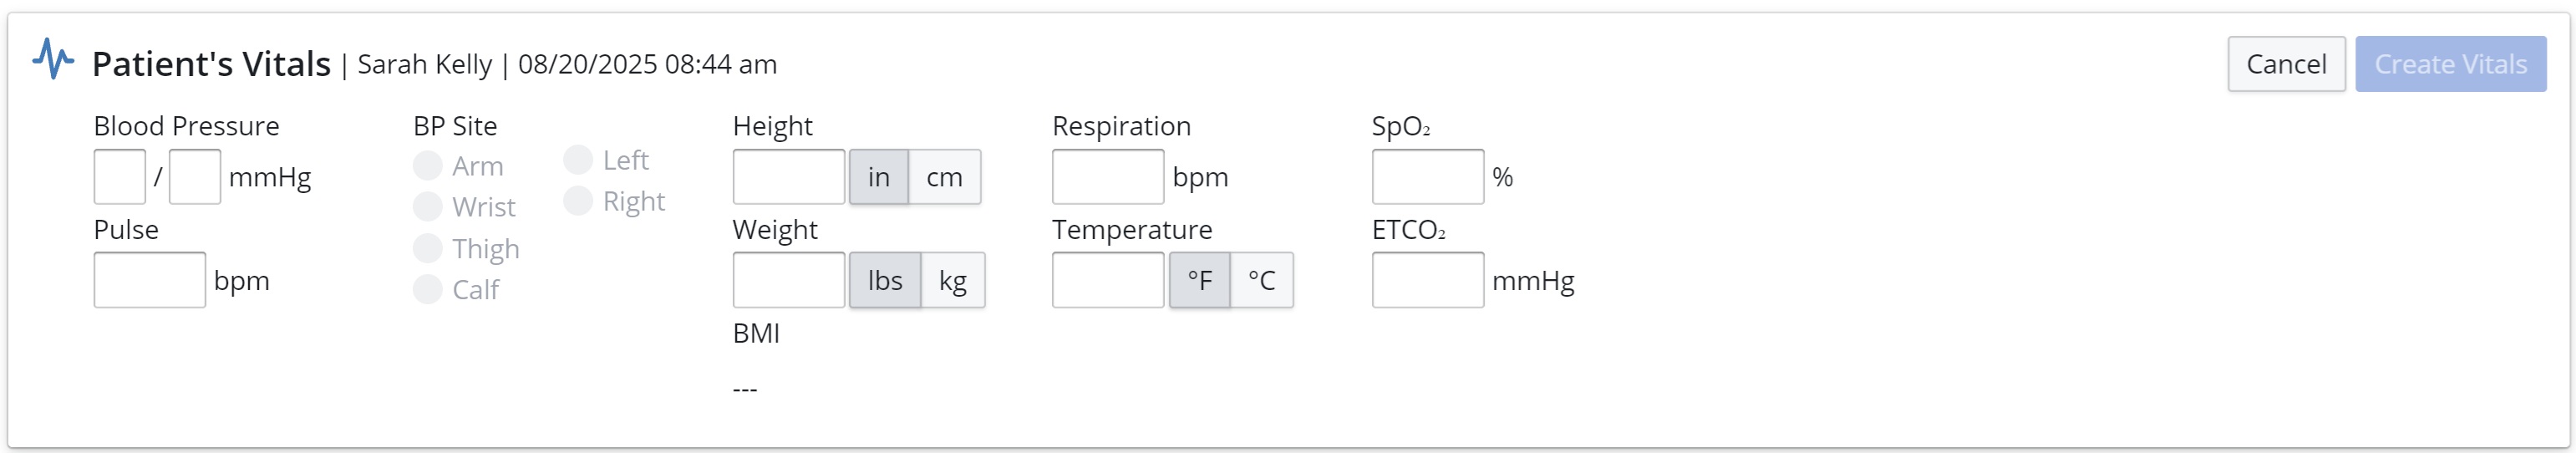Image resolution: width=2576 pixels, height=453 pixels.
Task: Click the diastolic blood pressure field
Action: point(195,177)
